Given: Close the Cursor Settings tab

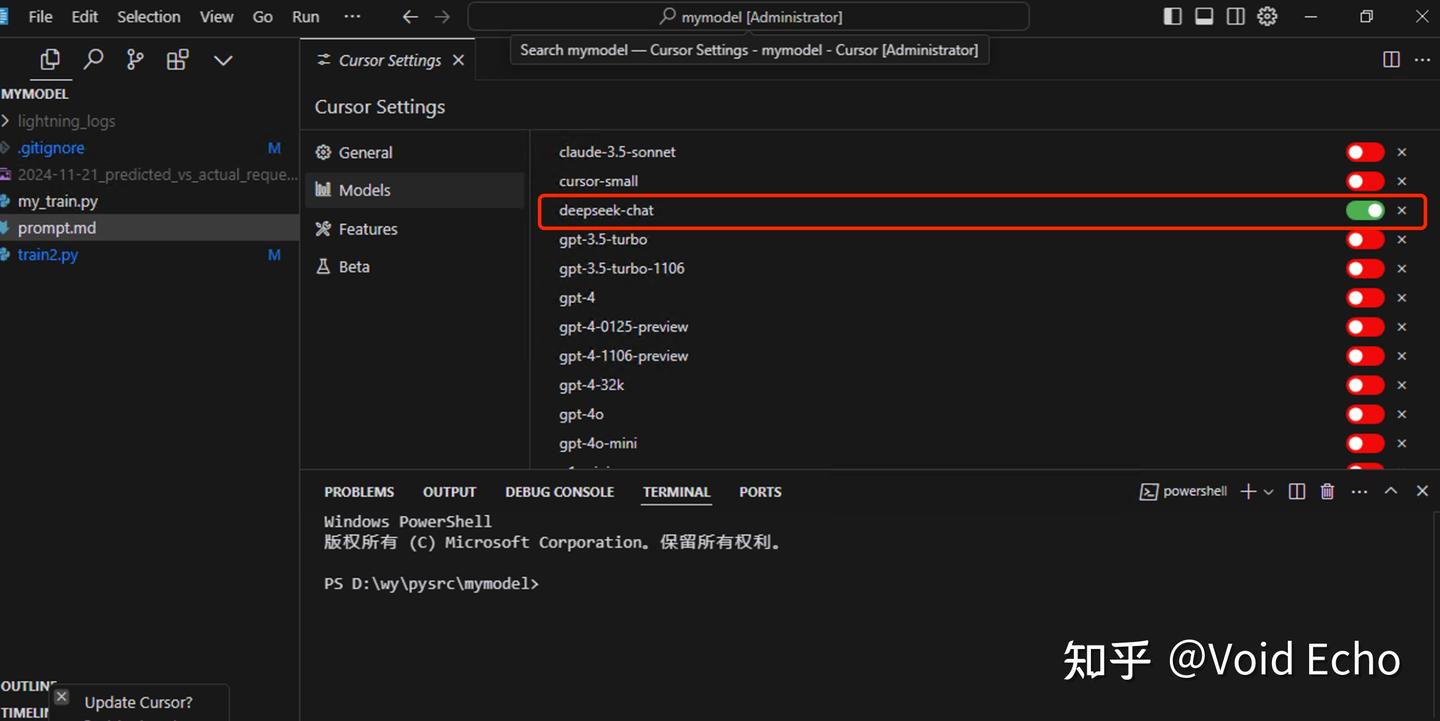Looking at the screenshot, I should pos(458,60).
